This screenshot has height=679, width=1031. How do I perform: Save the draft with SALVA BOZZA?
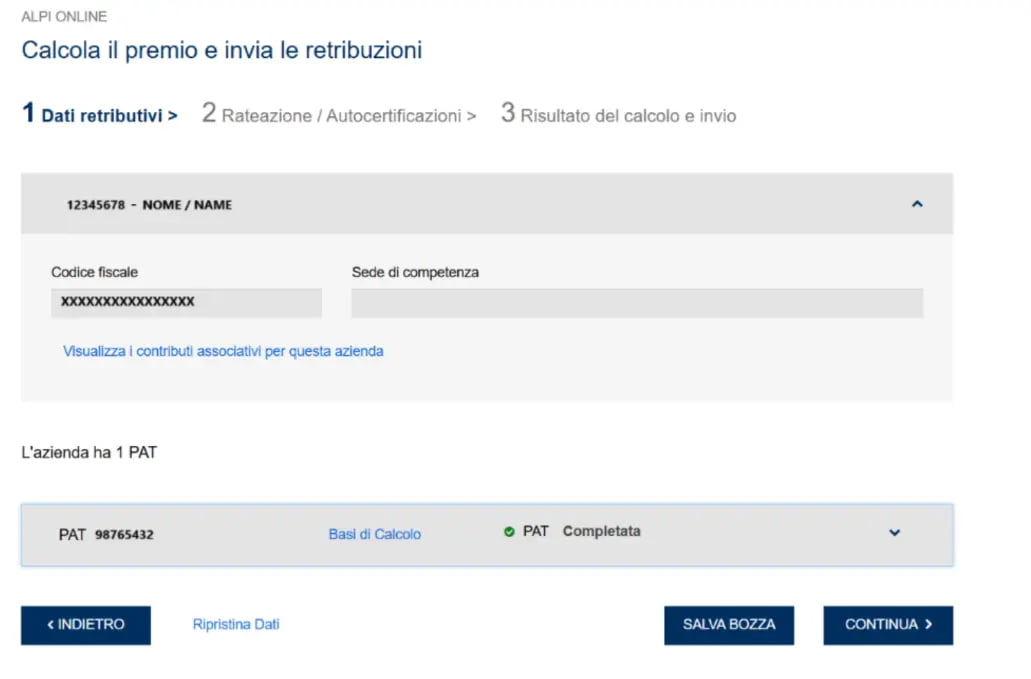click(x=728, y=625)
